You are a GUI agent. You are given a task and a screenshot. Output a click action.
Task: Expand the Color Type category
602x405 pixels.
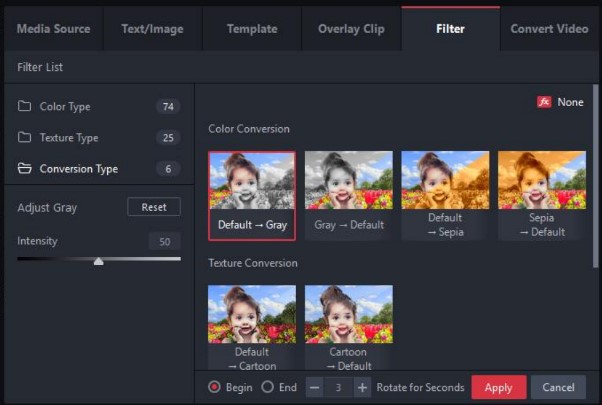click(65, 107)
